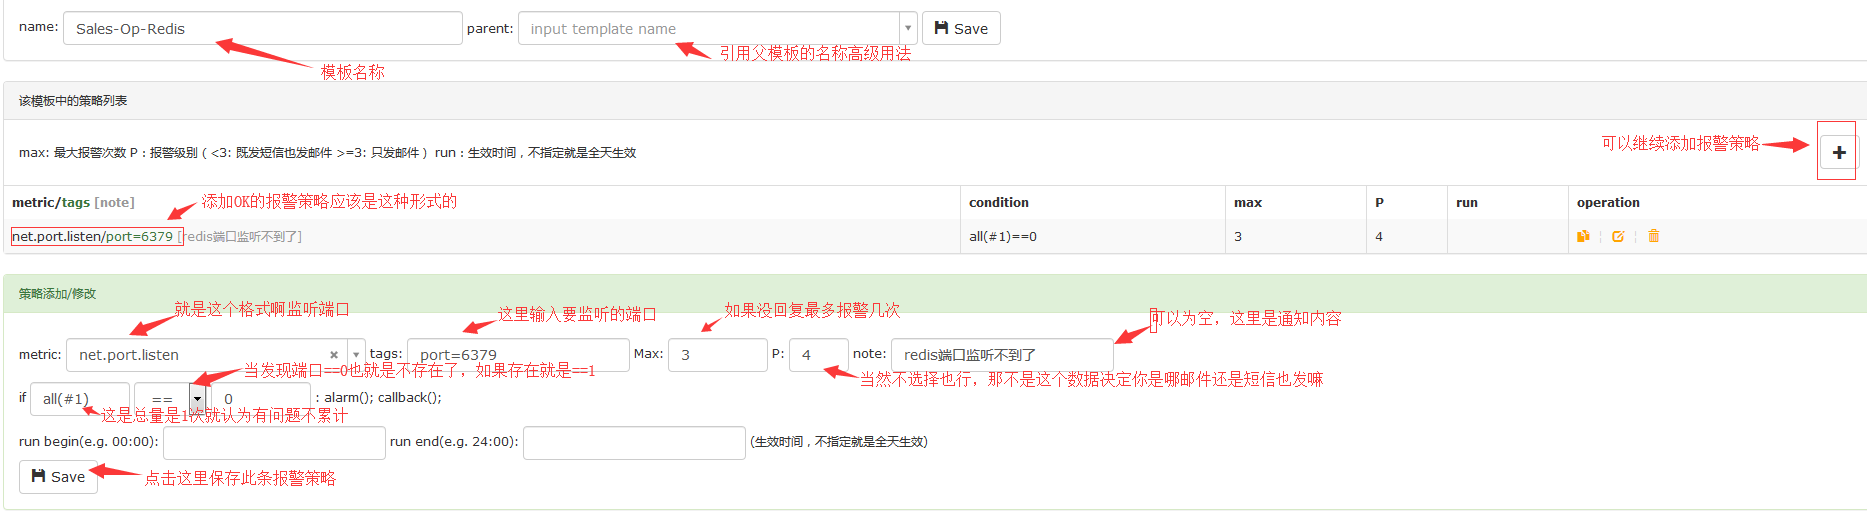Click the plus icon to add strategy
Image resolution: width=1867 pixels, height=522 pixels.
coord(1838,152)
